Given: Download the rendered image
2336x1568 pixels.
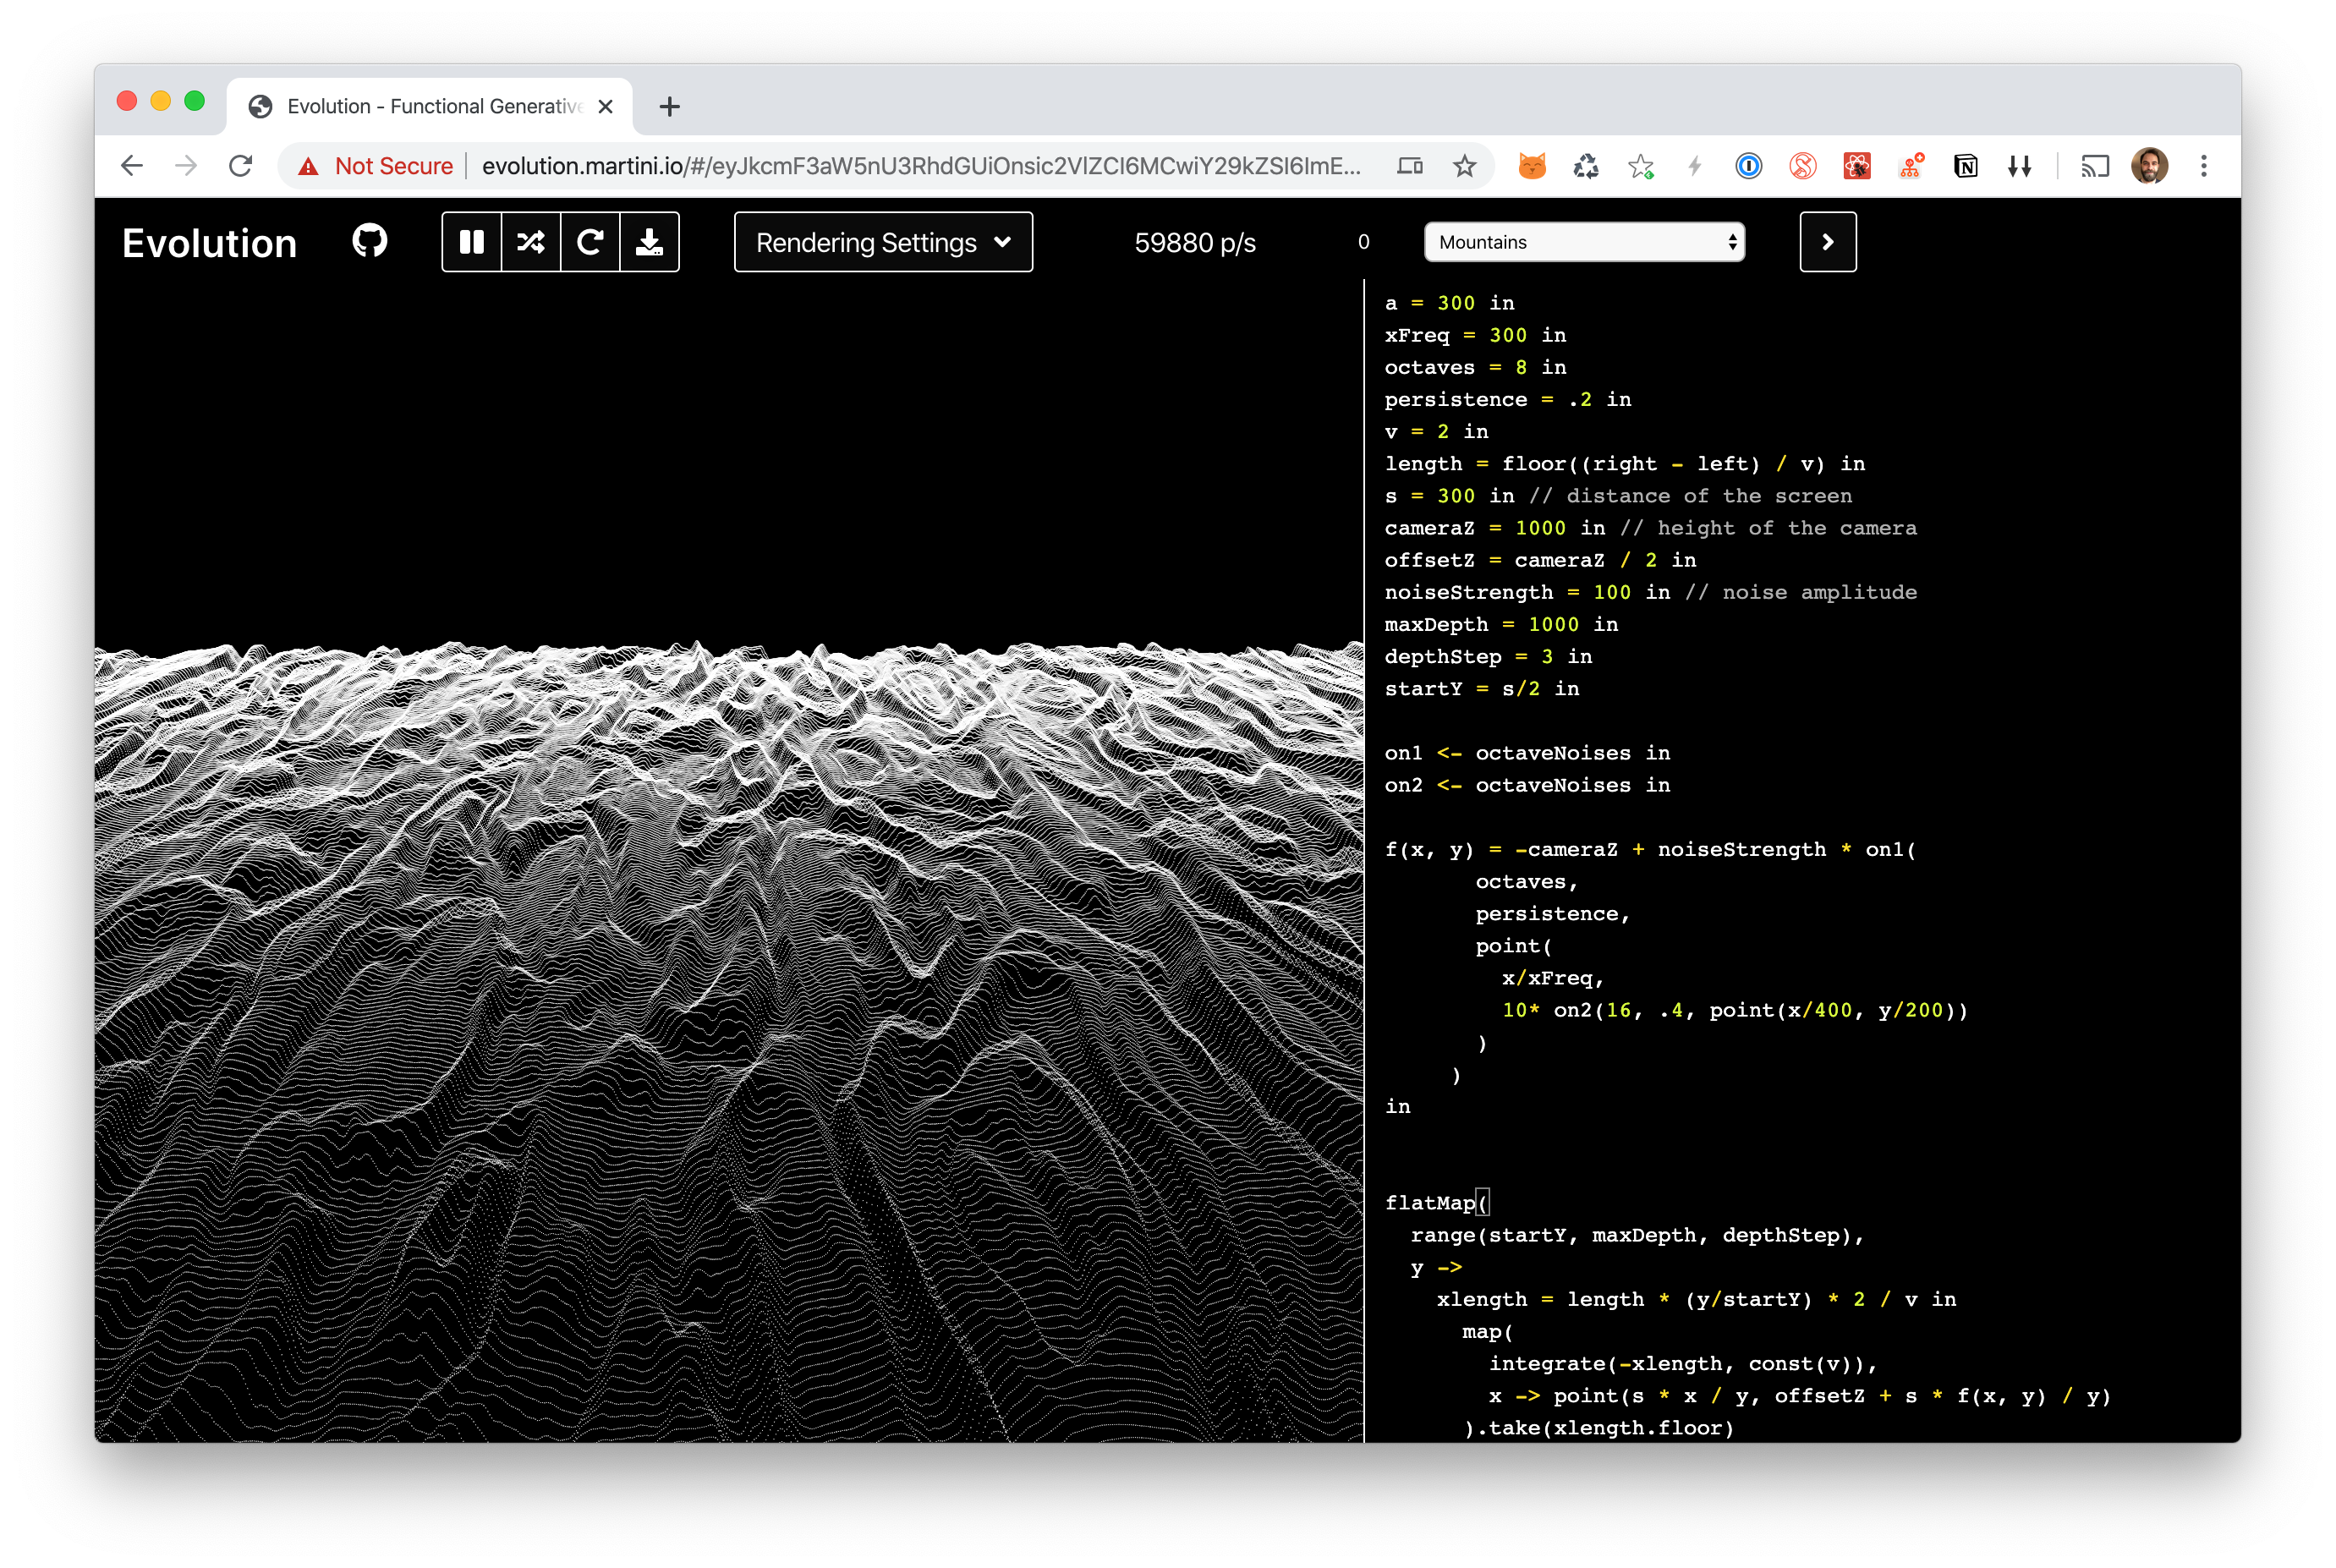Looking at the screenshot, I should pyautogui.click(x=650, y=242).
